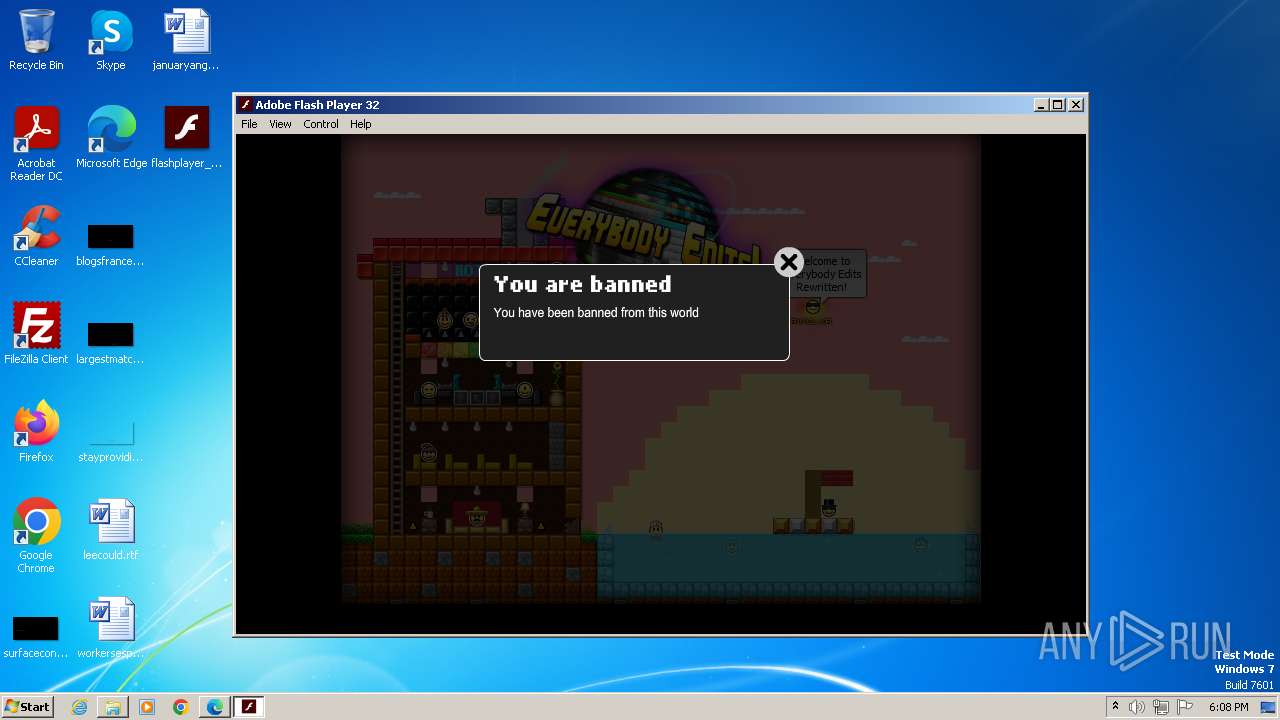
Task: Open the View menu in Flash Player
Action: [280, 124]
